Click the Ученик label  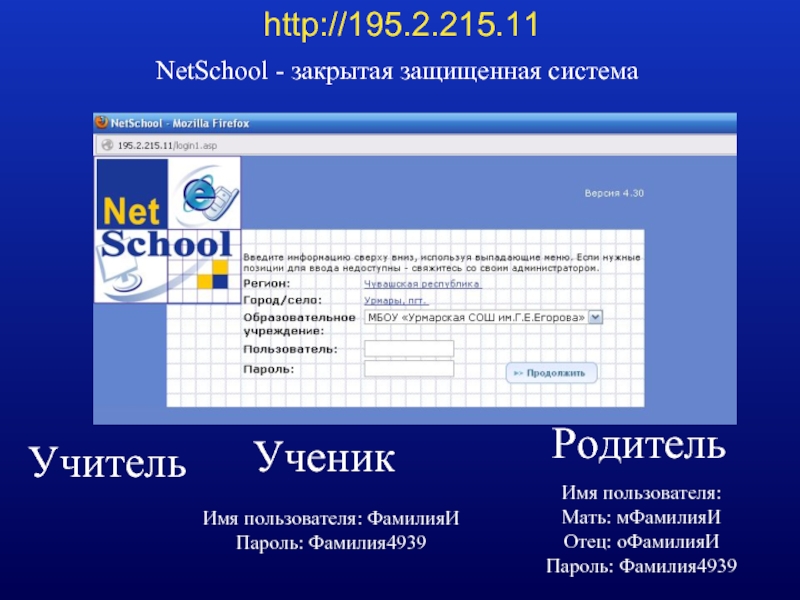[324, 457]
